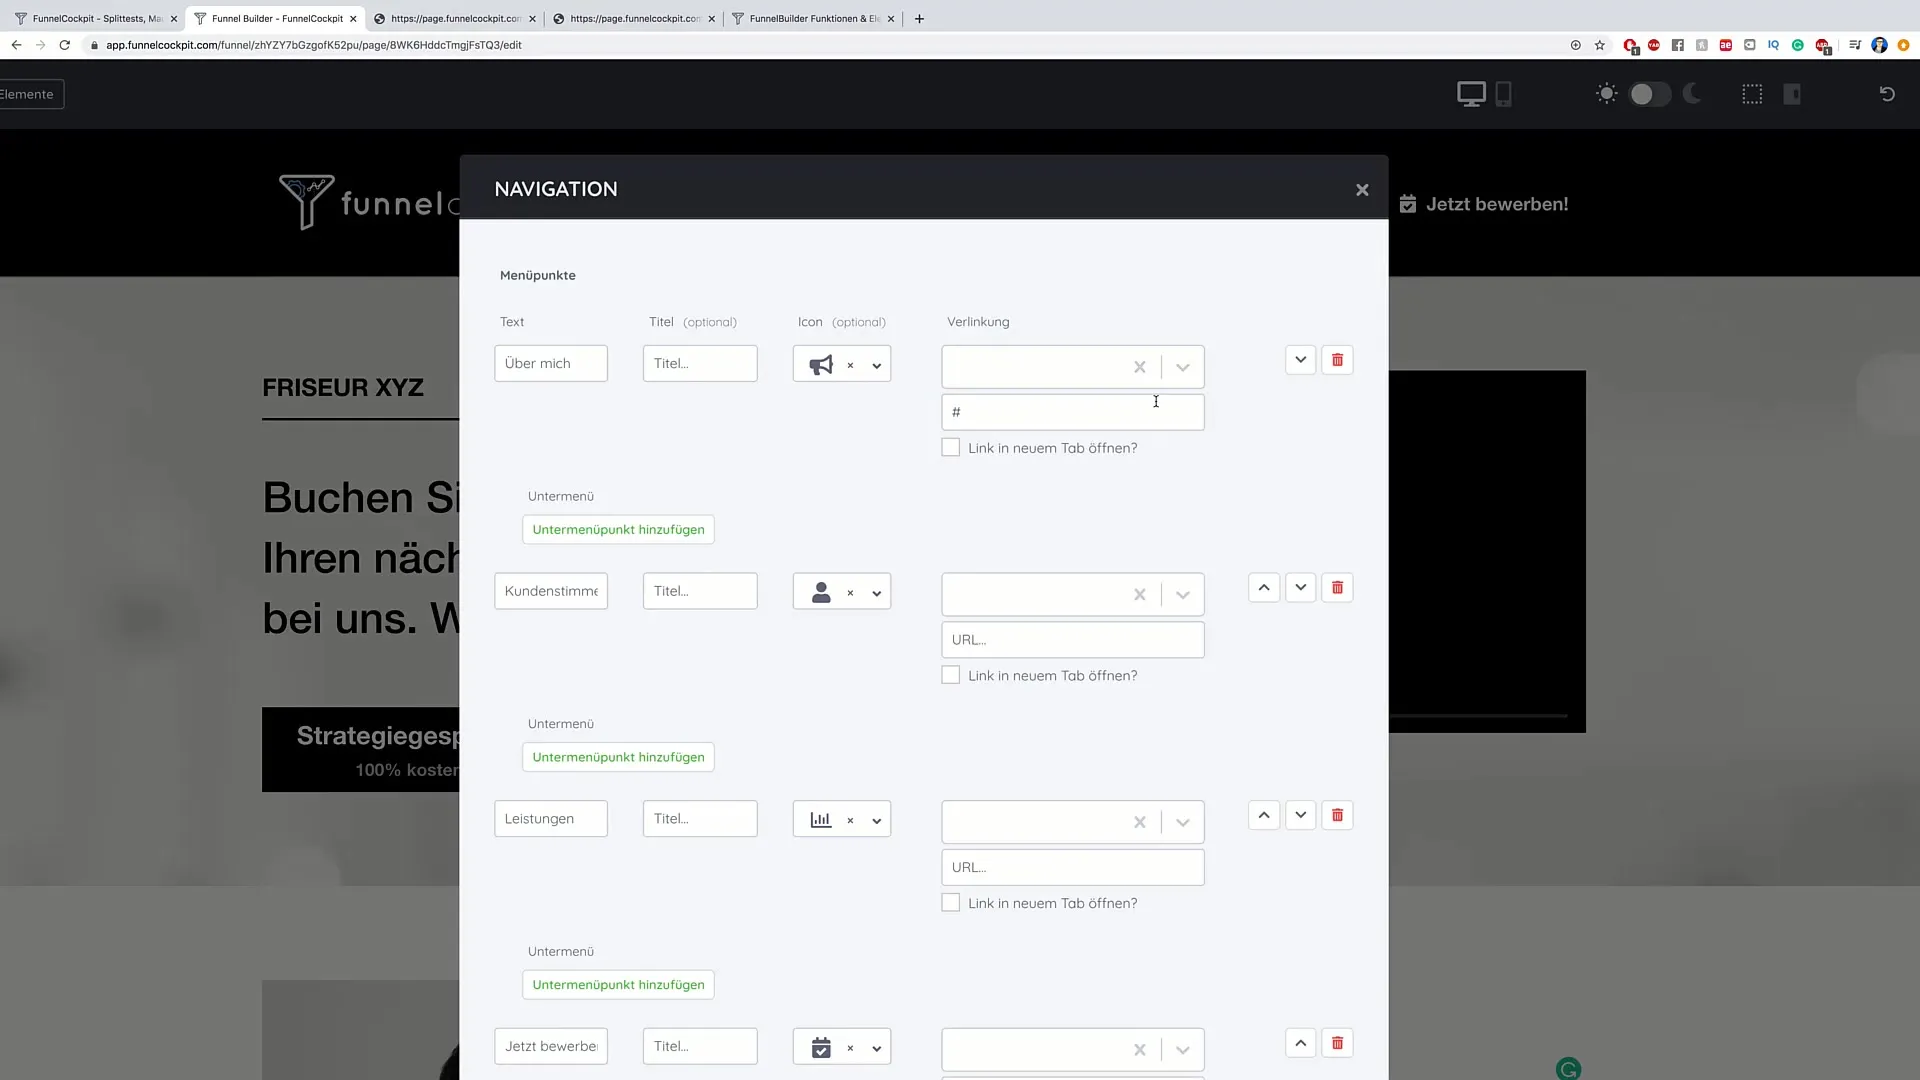Screen dimensions: 1920x1080
Task: Clear the Verlinkung selection for Kundenstimmen
Action: coord(1139,595)
